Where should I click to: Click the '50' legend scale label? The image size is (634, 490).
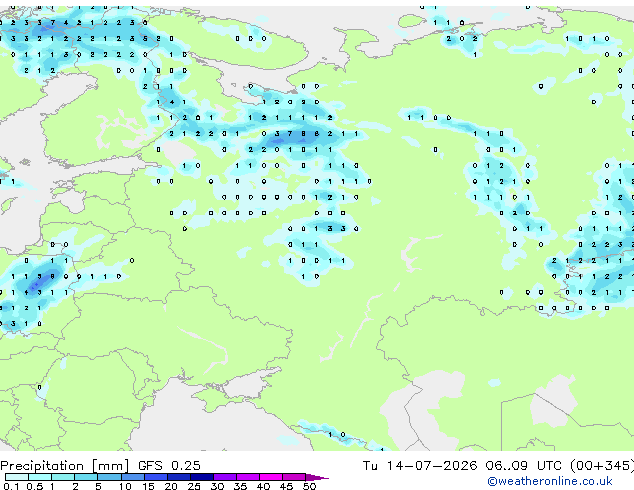[309, 486]
